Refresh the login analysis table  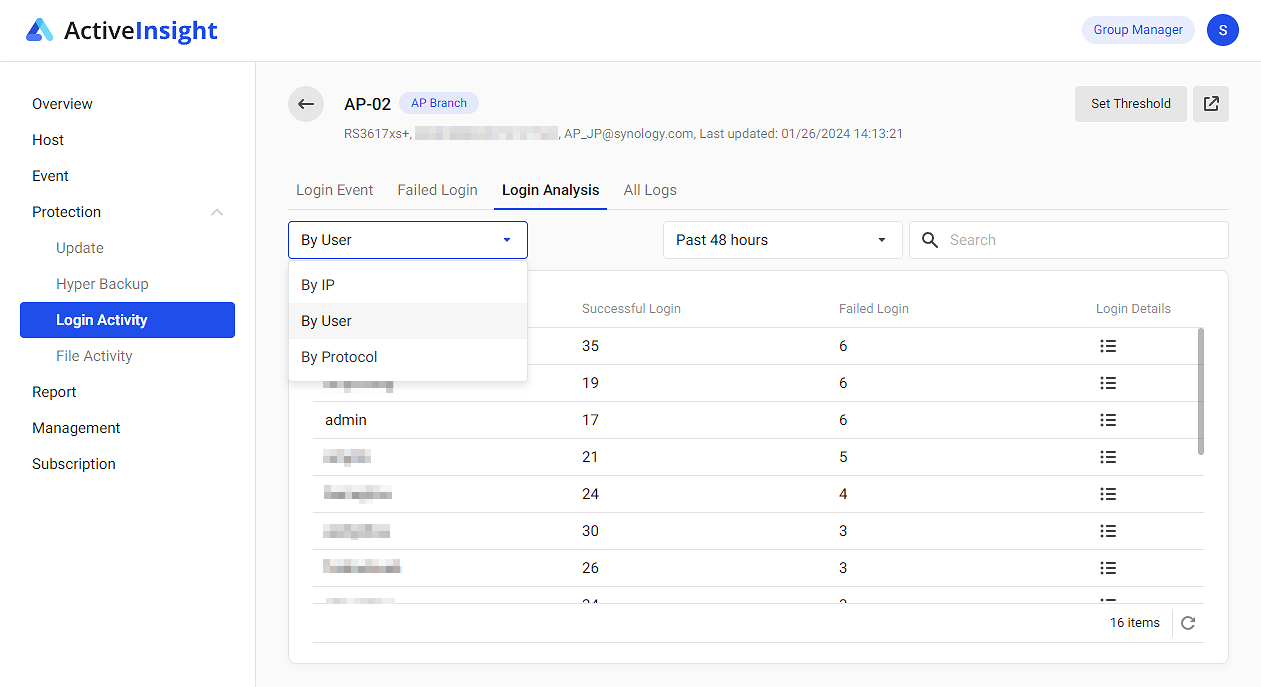tap(1188, 622)
